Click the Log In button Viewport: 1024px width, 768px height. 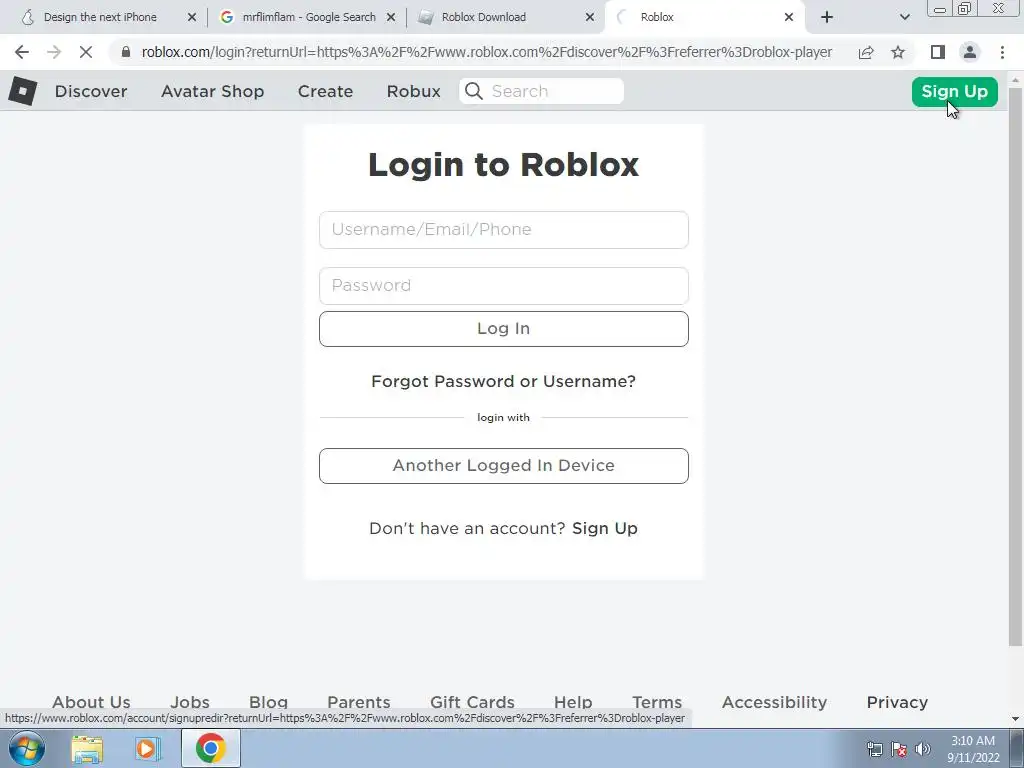click(504, 328)
